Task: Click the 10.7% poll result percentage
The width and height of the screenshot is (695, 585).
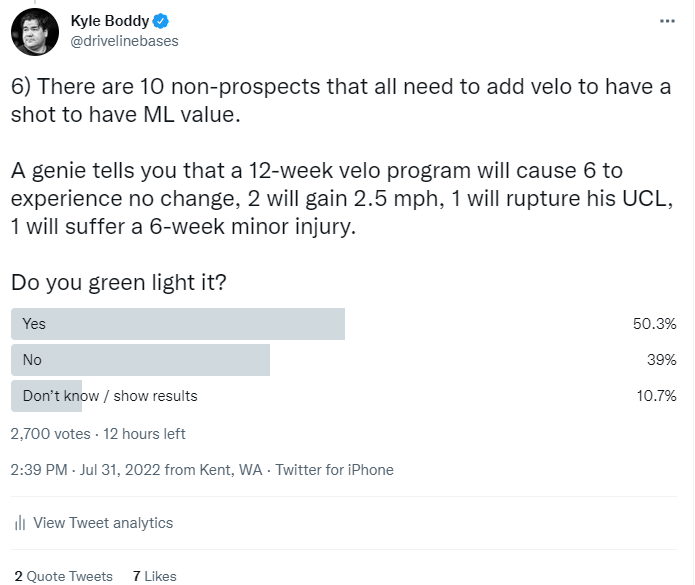Action: (656, 396)
